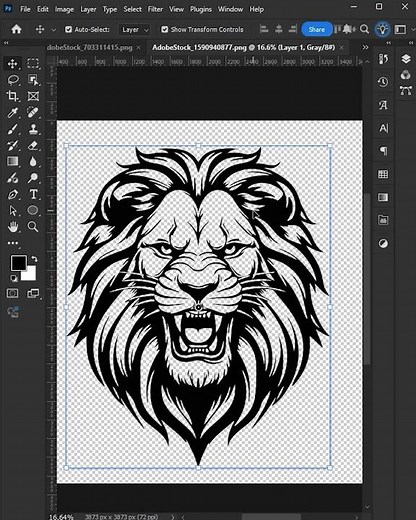Open the History panel icon
The width and height of the screenshot is (416, 520).
383,82
